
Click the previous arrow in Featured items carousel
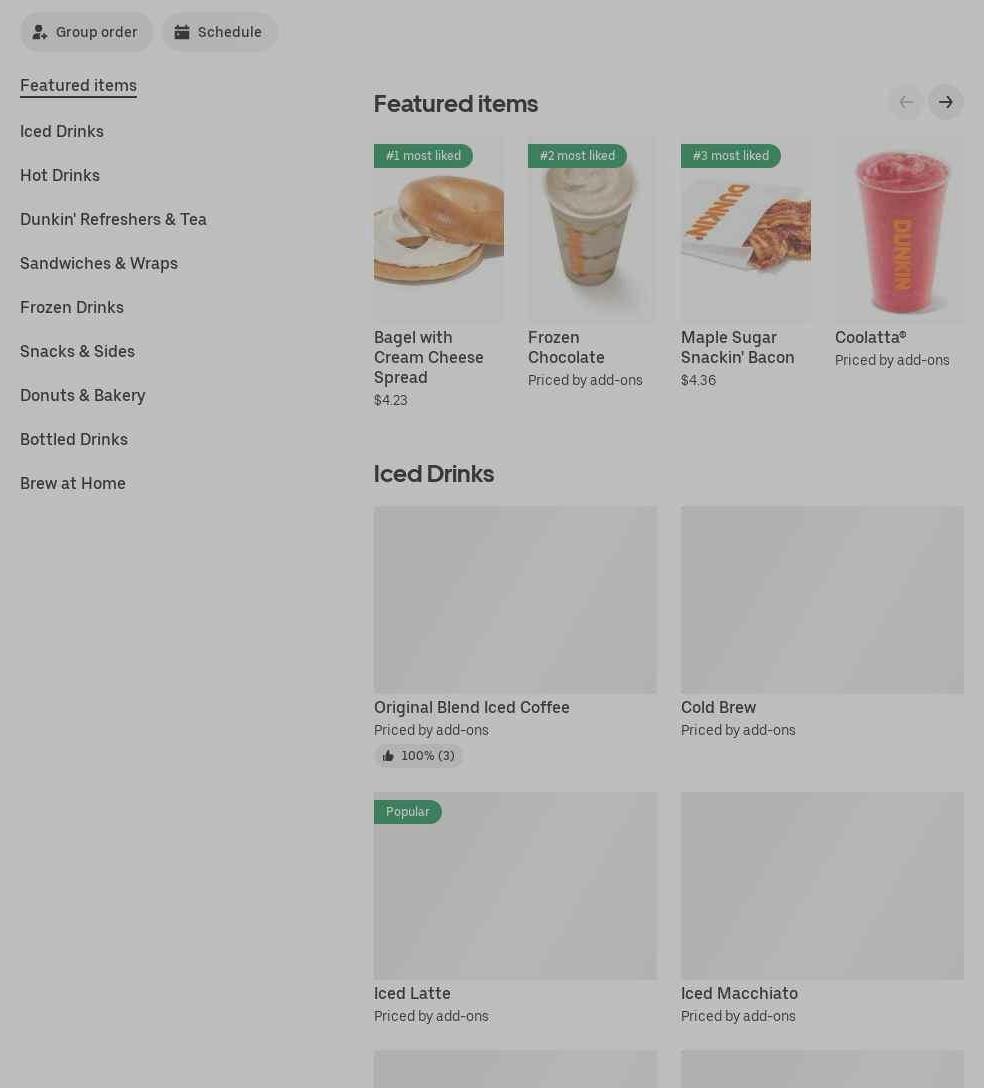pyautogui.click(x=906, y=103)
